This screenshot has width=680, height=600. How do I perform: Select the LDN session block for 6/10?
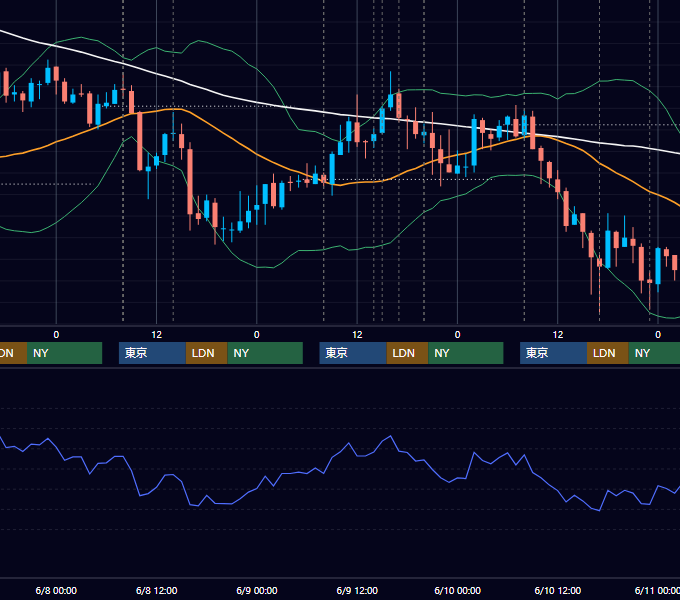608,353
